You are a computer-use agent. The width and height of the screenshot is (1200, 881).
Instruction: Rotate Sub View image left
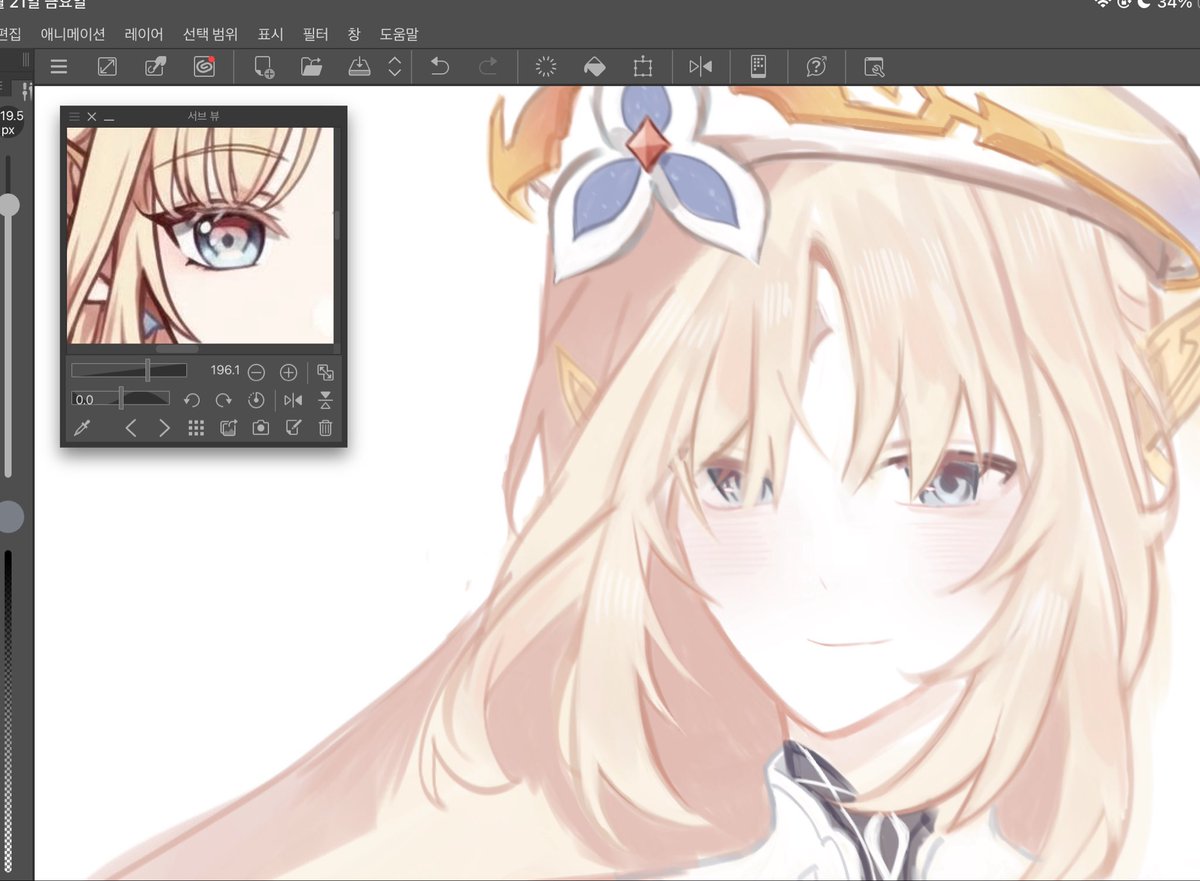(192, 400)
